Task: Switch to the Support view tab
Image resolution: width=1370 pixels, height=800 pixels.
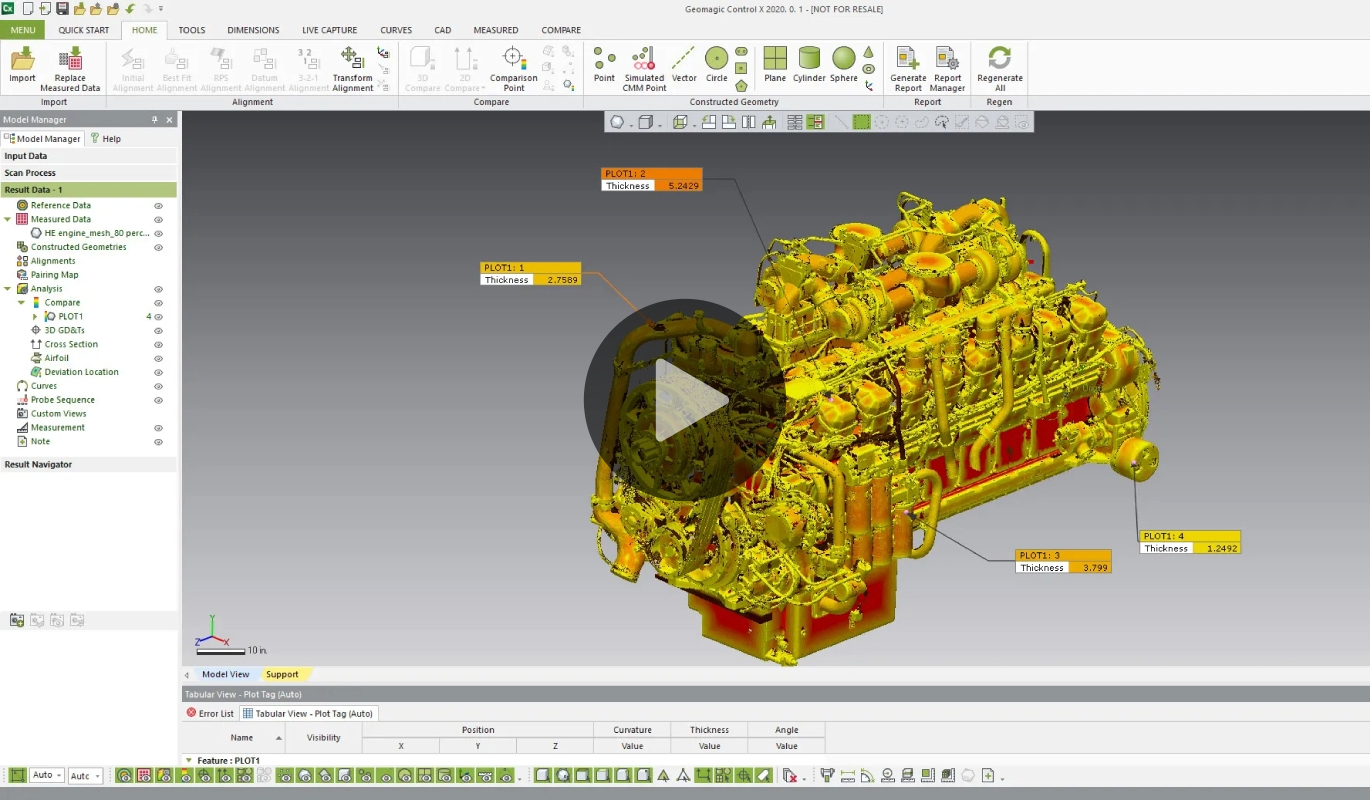Action: 282,674
